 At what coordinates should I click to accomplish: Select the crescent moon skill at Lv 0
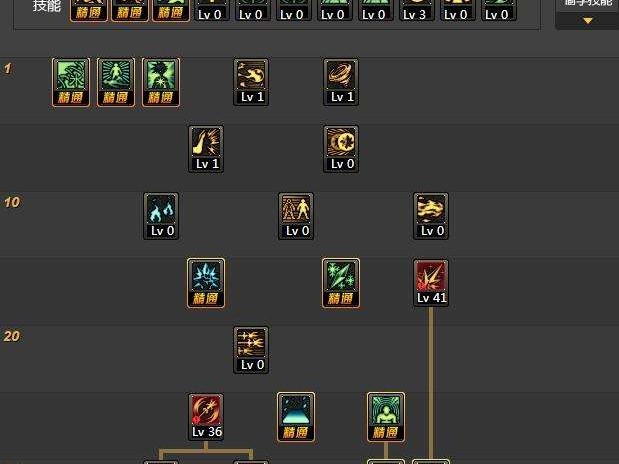pos(341,149)
